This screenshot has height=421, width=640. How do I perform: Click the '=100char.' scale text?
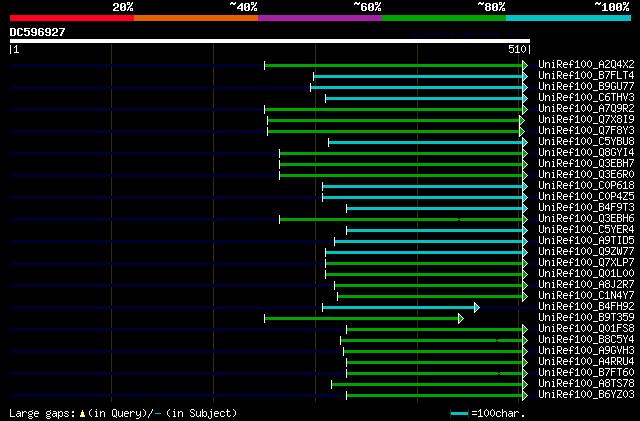tap(498, 413)
